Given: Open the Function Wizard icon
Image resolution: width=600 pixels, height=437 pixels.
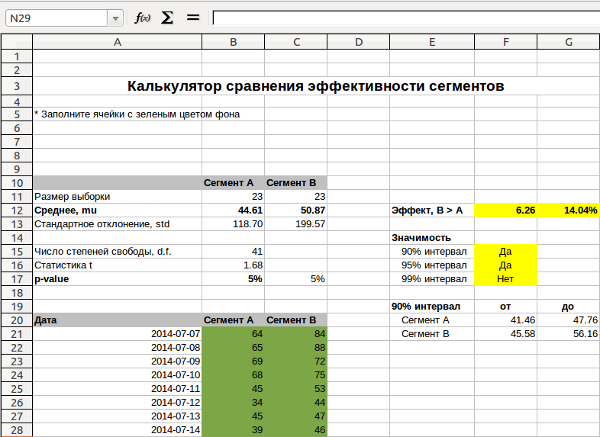Looking at the screenshot, I should (x=142, y=18).
